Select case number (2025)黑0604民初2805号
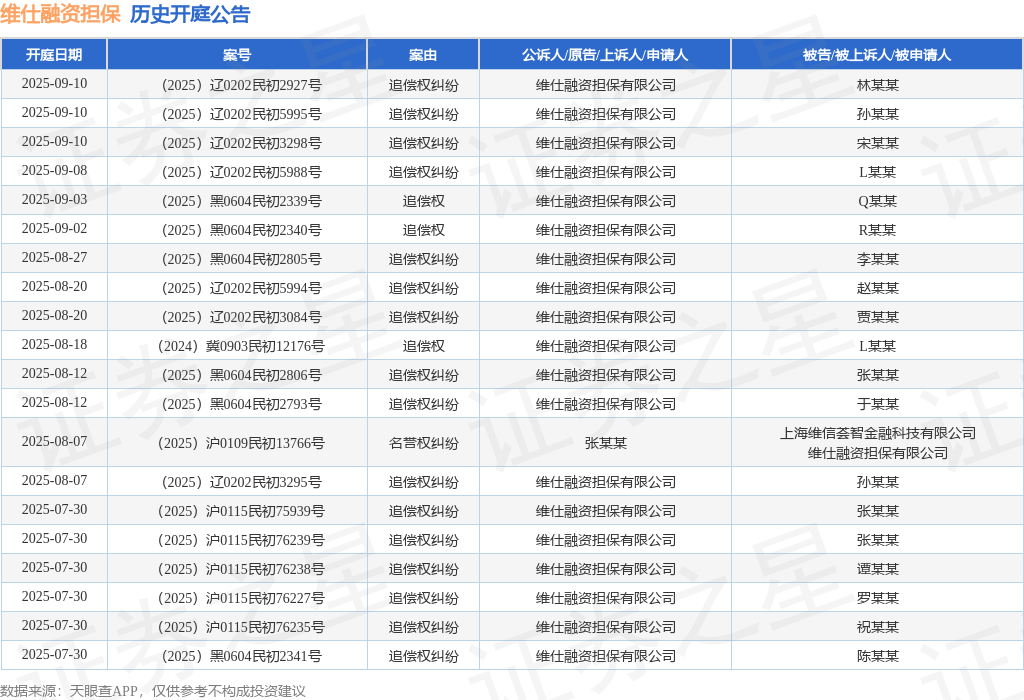 241,259
